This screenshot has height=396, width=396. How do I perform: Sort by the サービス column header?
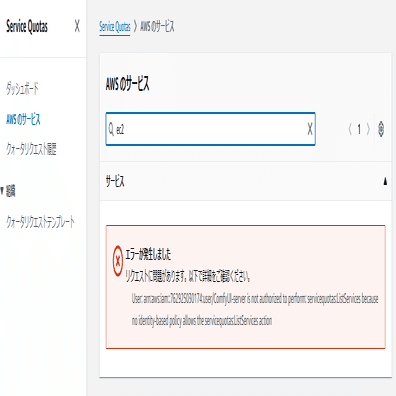tap(115, 181)
